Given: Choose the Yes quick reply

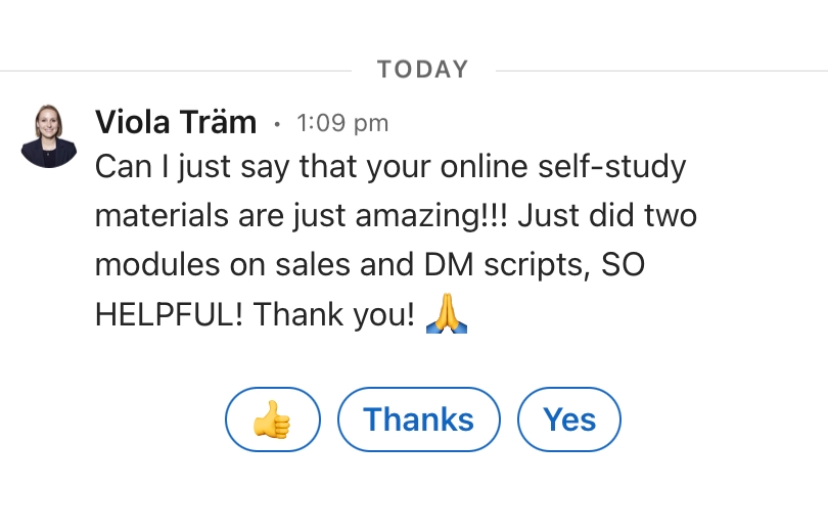Looking at the screenshot, I should [569, 420].
